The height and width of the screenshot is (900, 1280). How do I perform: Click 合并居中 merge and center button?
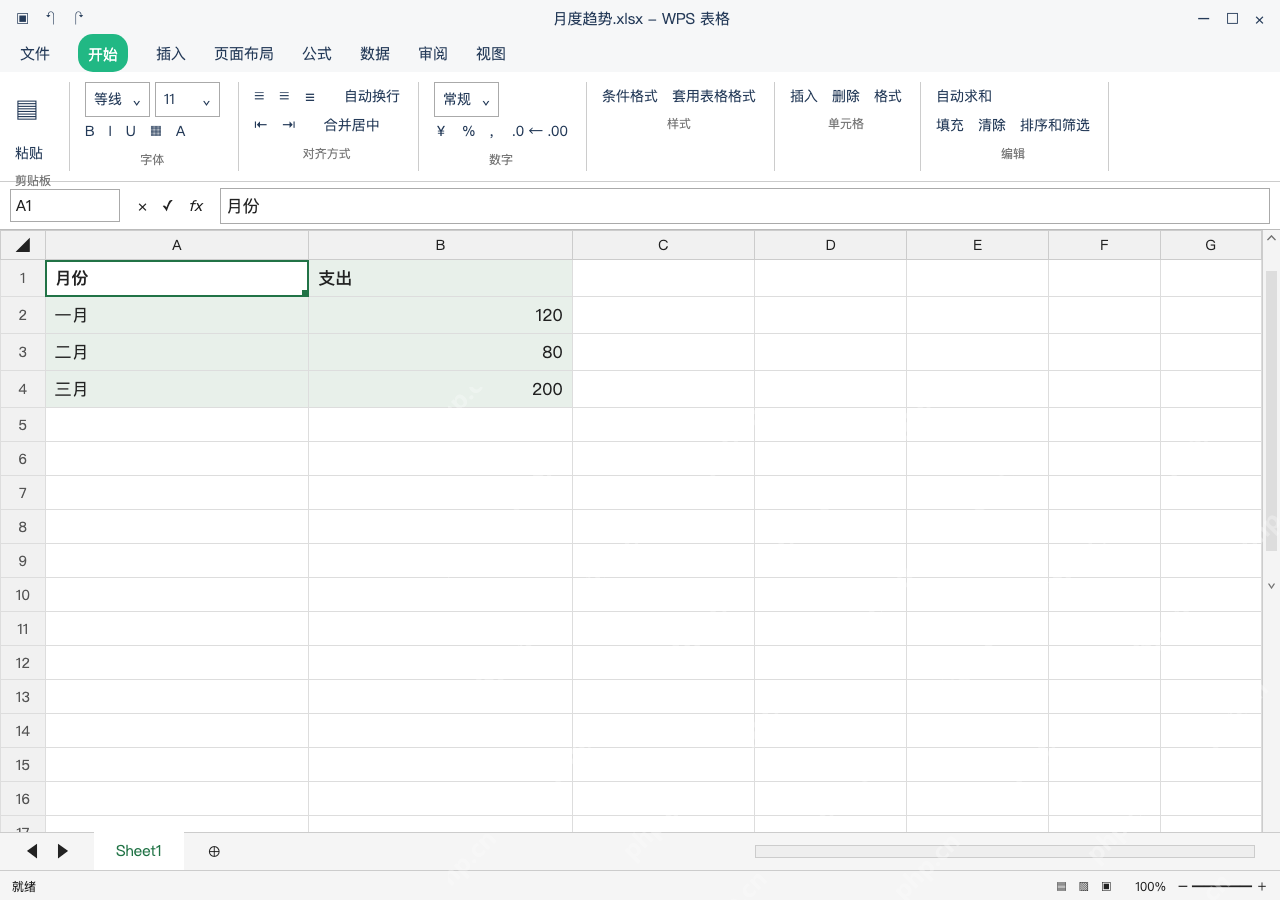tap(352, 125)
